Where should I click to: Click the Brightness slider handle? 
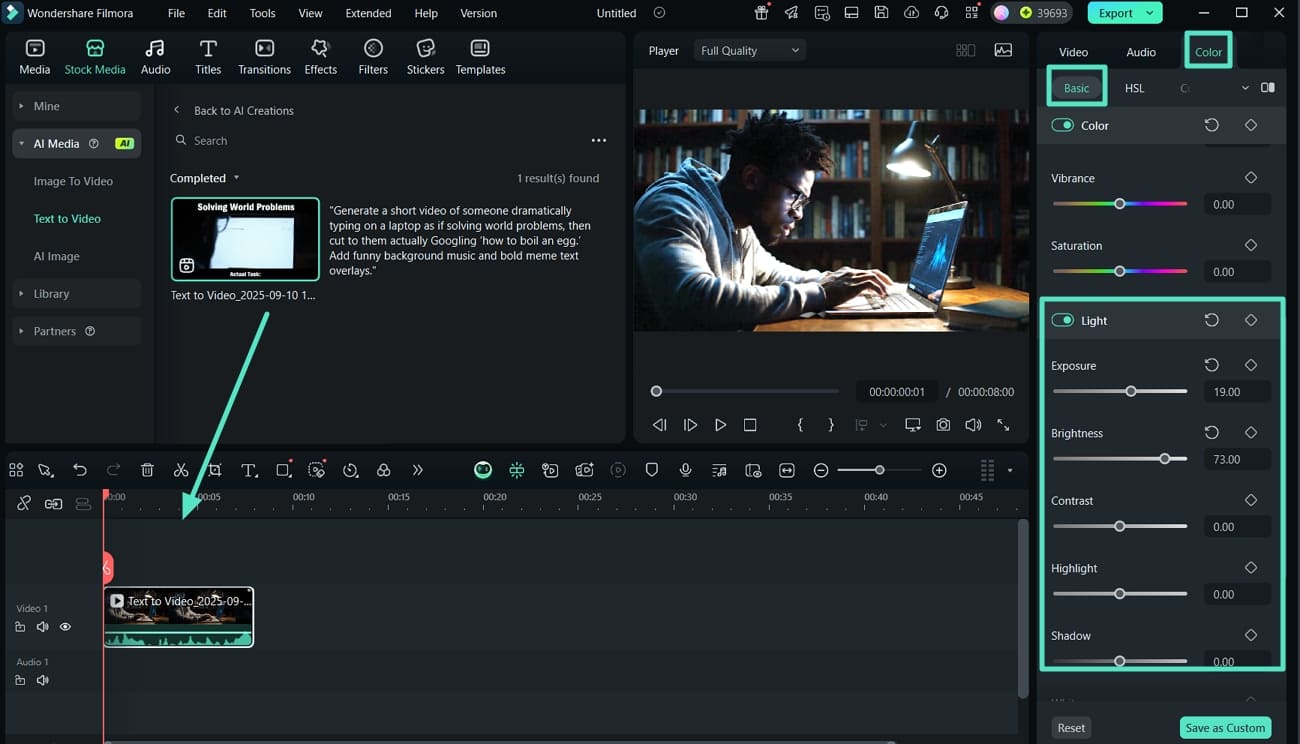point(1165,459)
